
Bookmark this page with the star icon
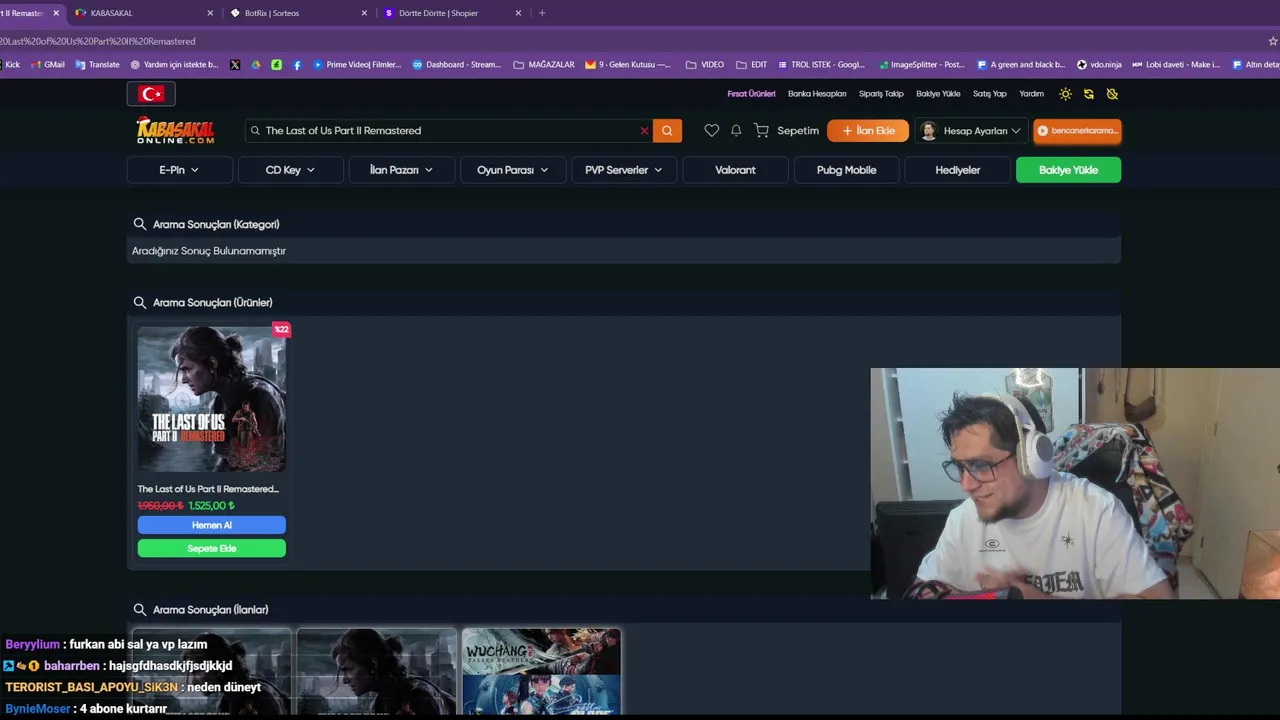click(x=1273, y=41)
